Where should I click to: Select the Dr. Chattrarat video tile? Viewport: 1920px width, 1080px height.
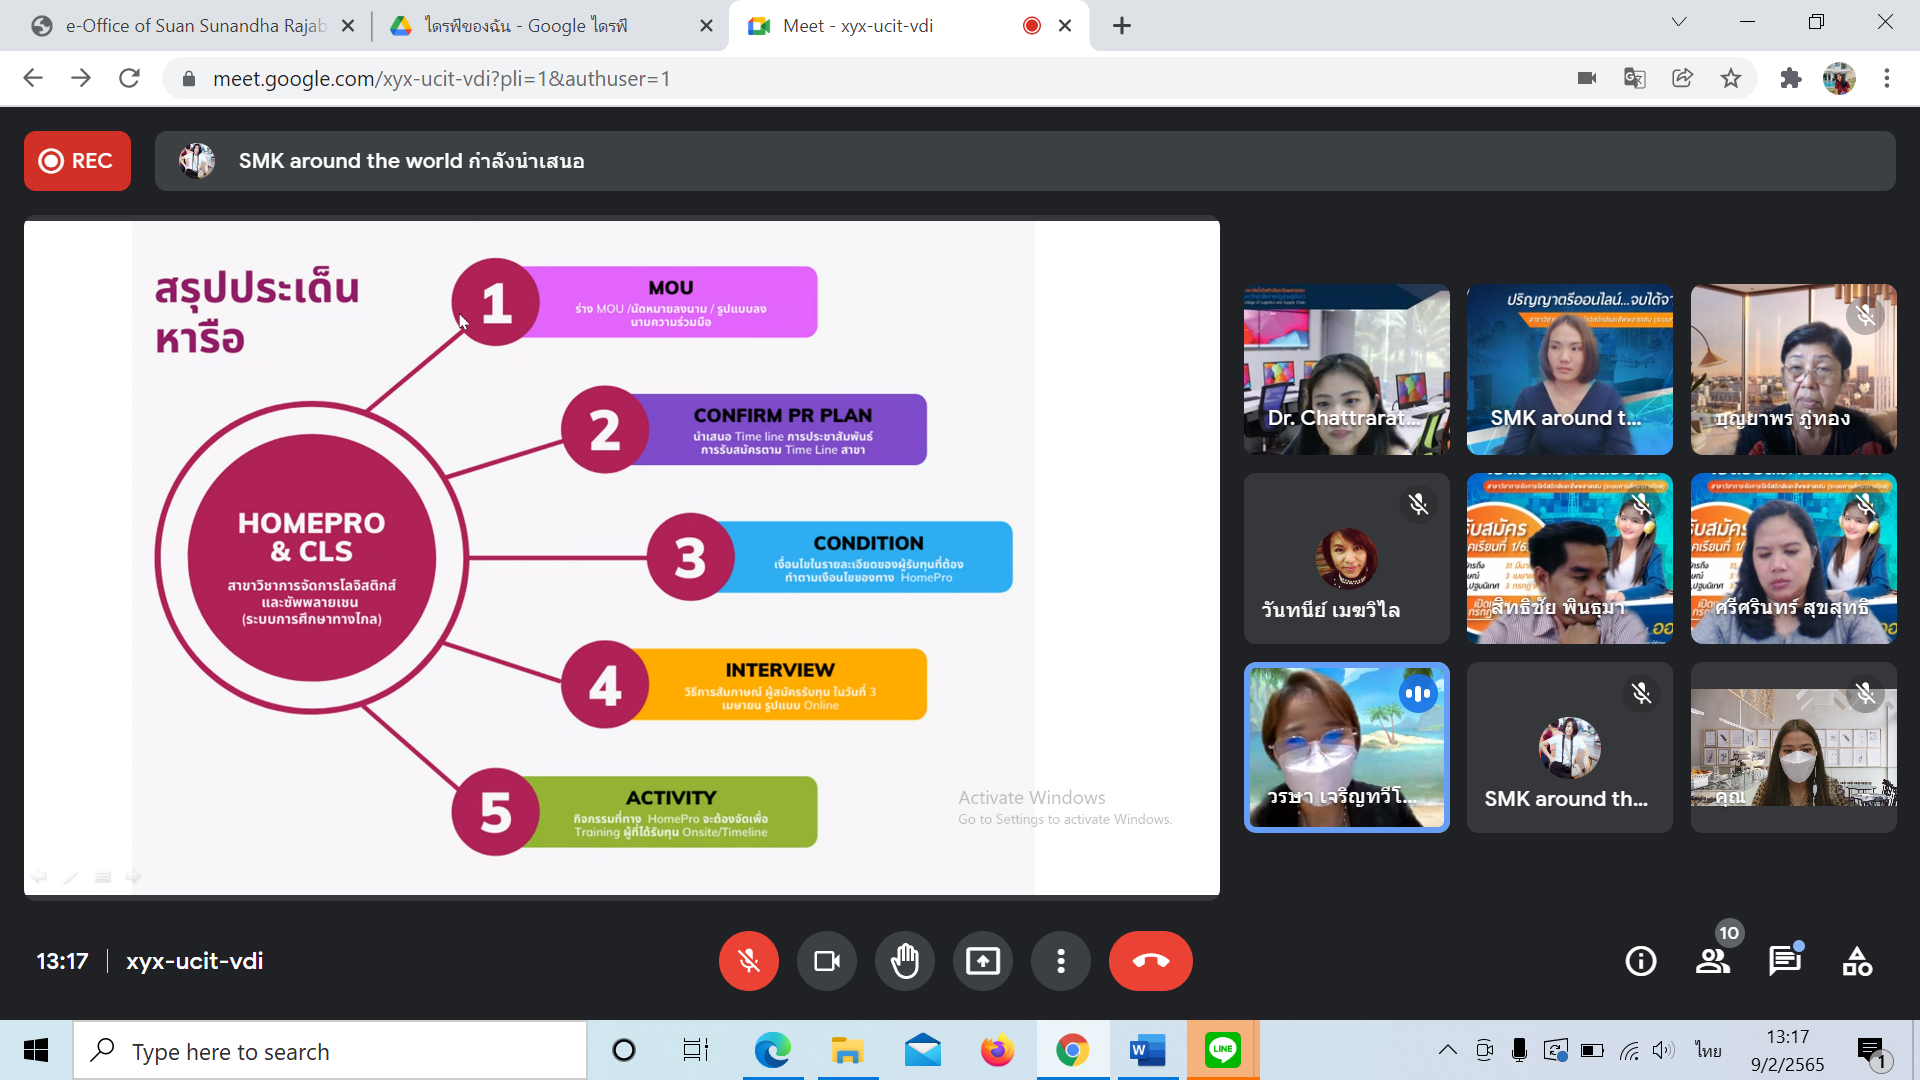1346,370
